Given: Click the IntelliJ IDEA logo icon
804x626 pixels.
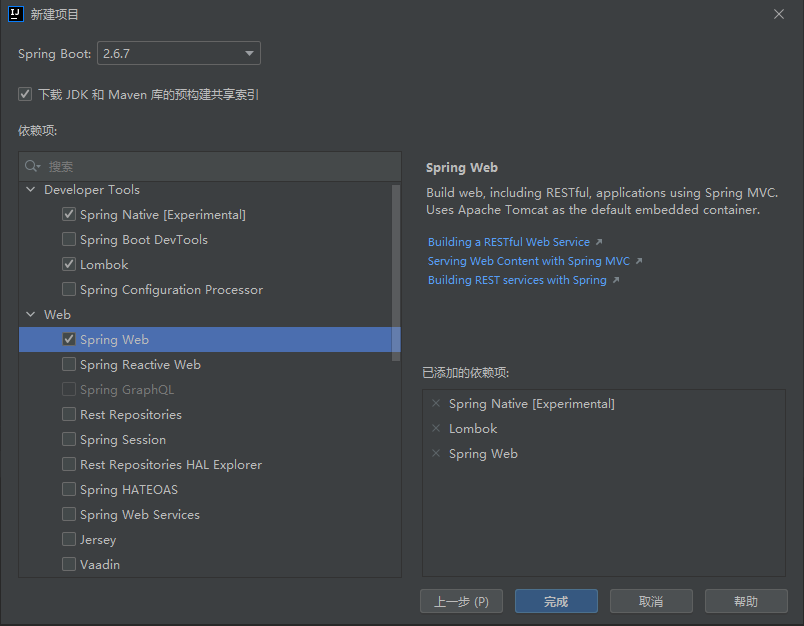Looking at the screenshot, I should coord(16,14).
